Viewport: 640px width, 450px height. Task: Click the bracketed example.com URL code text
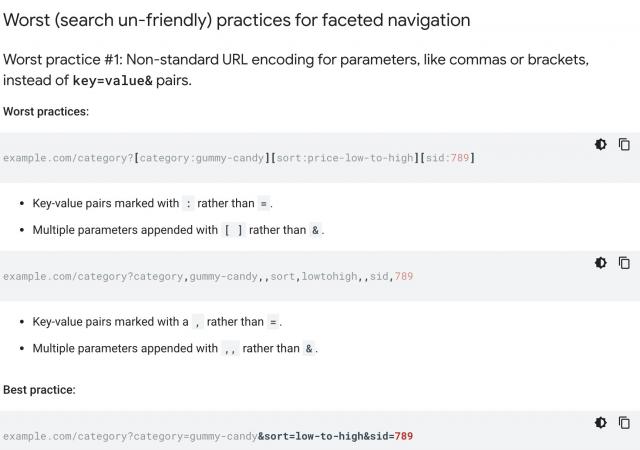coord(239,158)
